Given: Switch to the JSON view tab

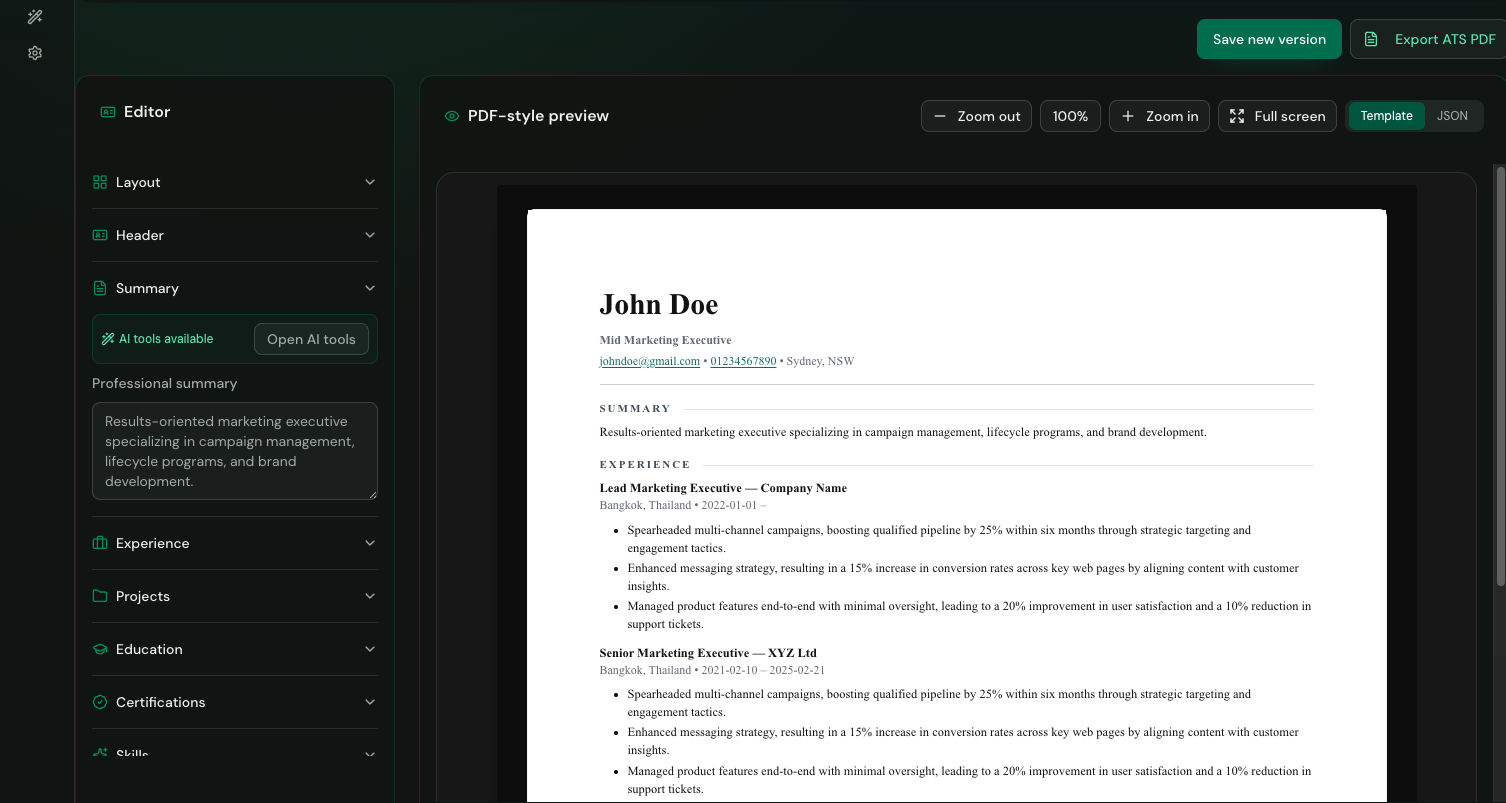Looking at the screenshot, I should pyautogui.click(x=1452, y=115).
